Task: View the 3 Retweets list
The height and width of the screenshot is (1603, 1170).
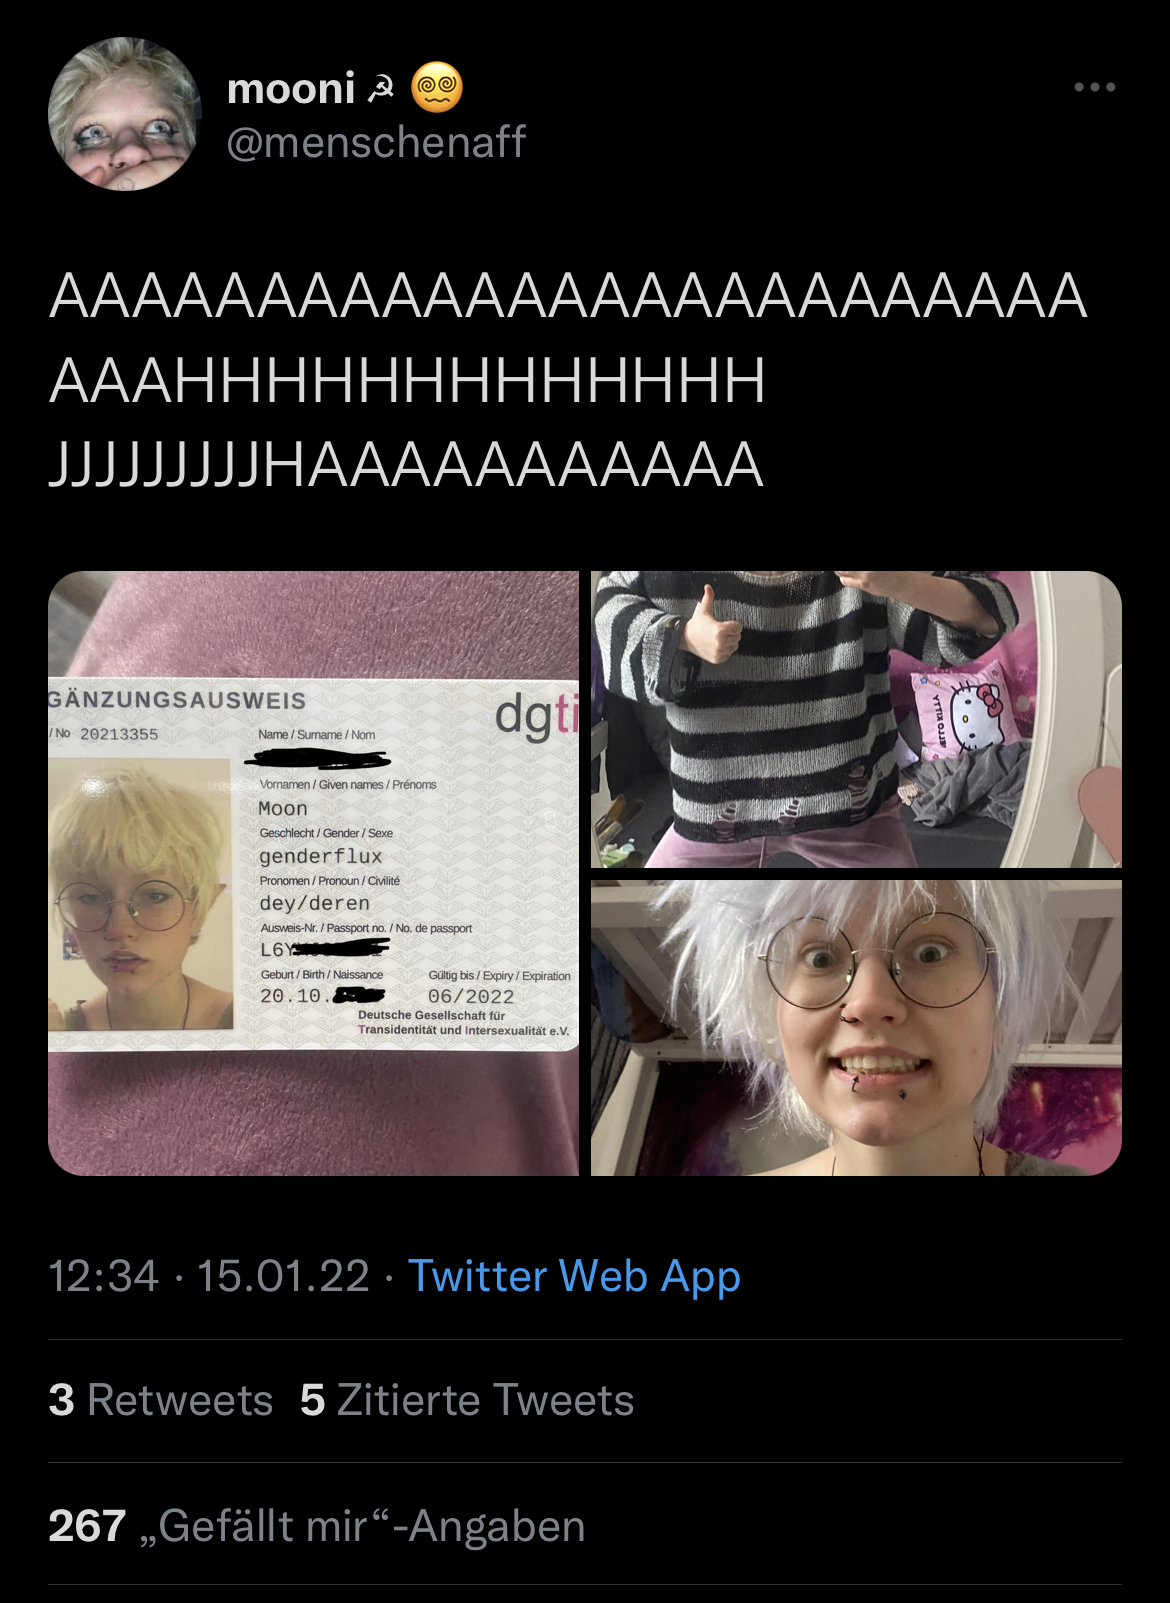Action: (161, 1400)
